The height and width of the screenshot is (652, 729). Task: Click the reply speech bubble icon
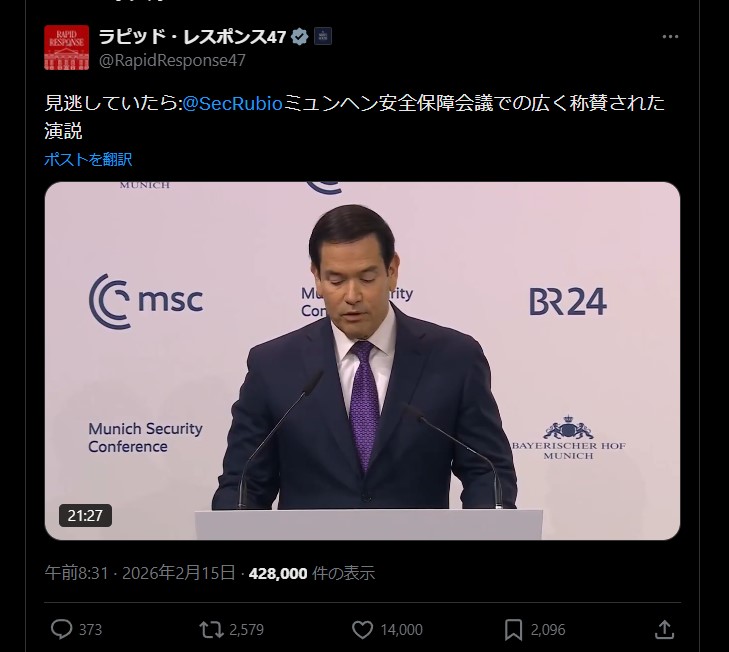coord(61,630)
